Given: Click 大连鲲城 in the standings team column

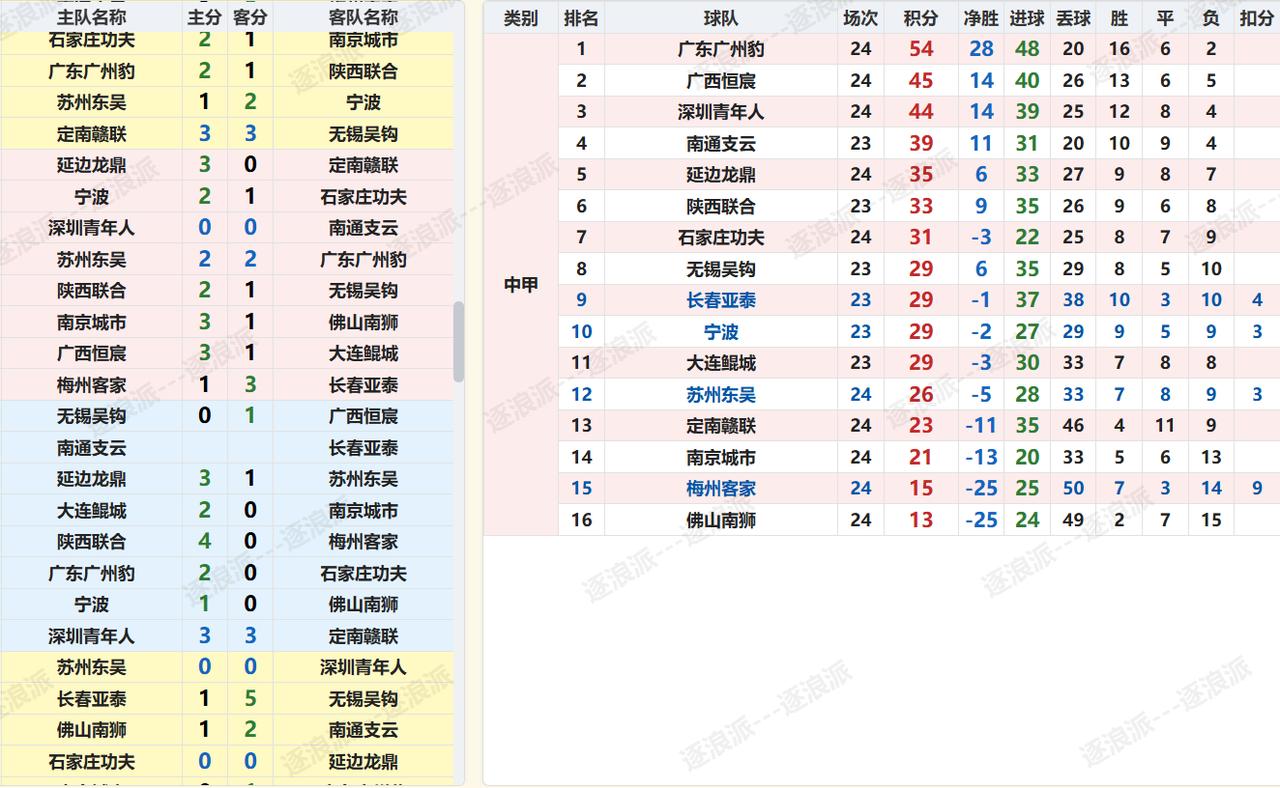Looking at the screenshot, I should pyautogui.click(x=721, y=363).
